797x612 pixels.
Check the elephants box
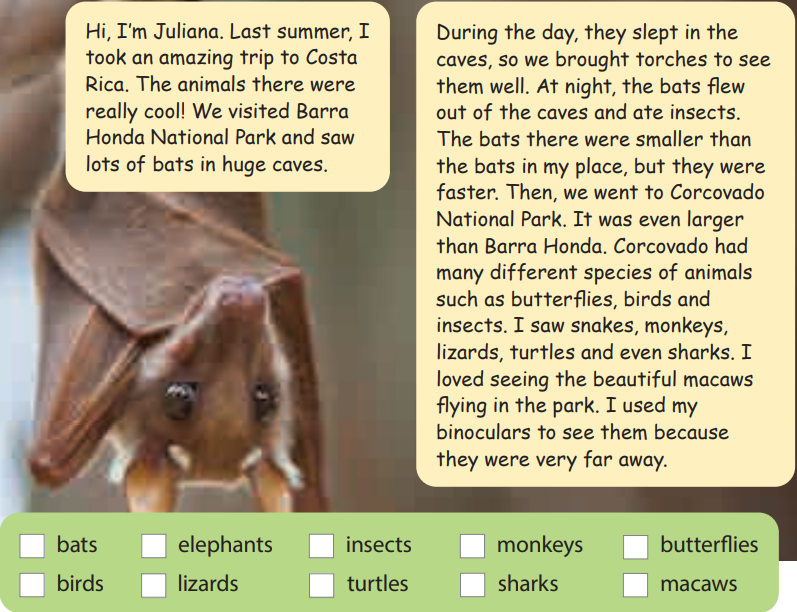pyautogui.click(x=153, y=546)
